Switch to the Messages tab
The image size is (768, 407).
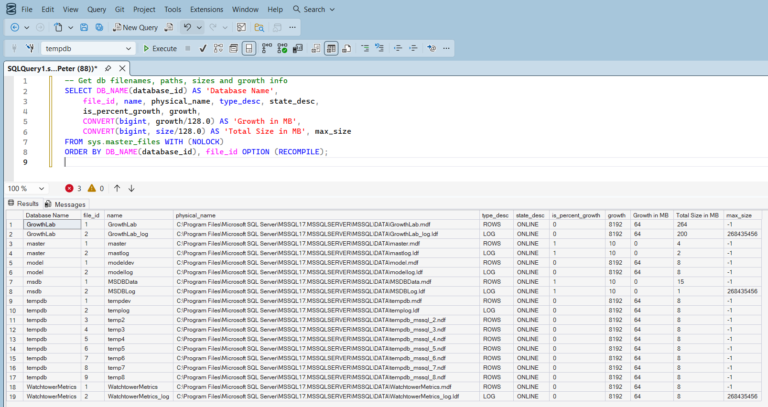click(65, 204)
